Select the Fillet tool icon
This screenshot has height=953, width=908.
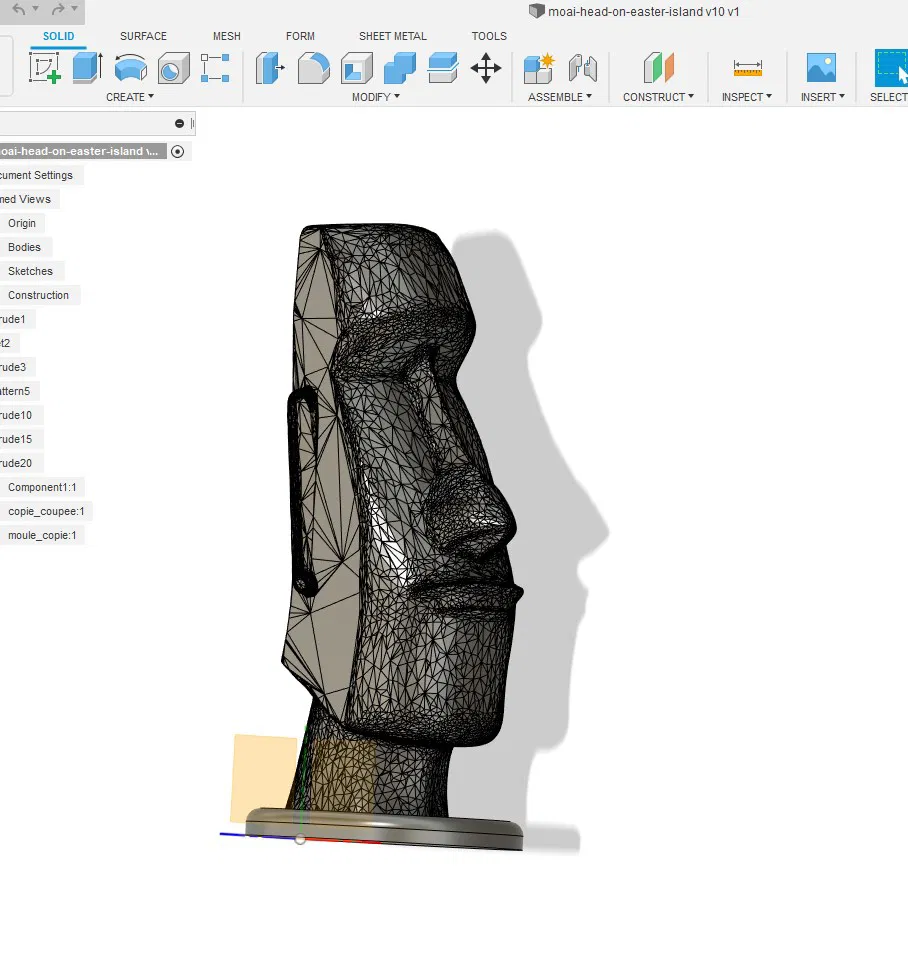click(x=314, y=67)
